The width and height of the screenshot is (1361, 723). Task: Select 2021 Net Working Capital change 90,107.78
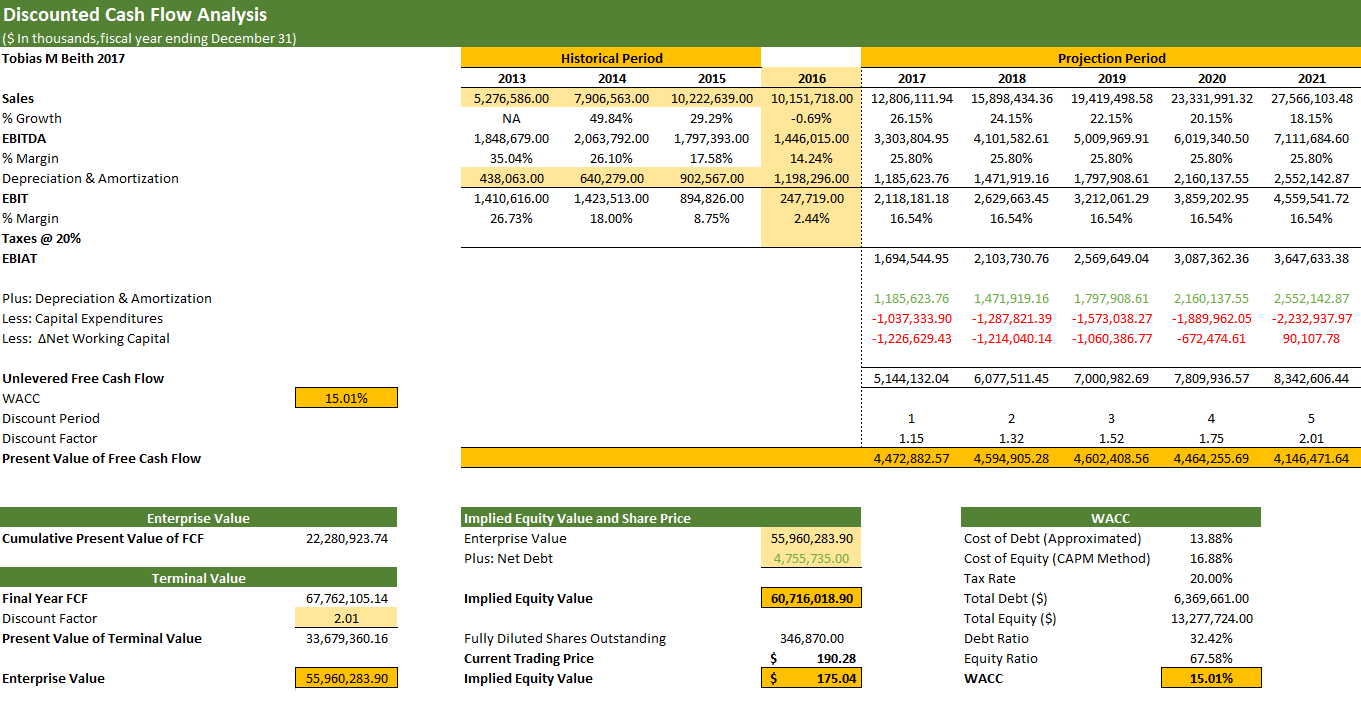(x=1311, y=338)
